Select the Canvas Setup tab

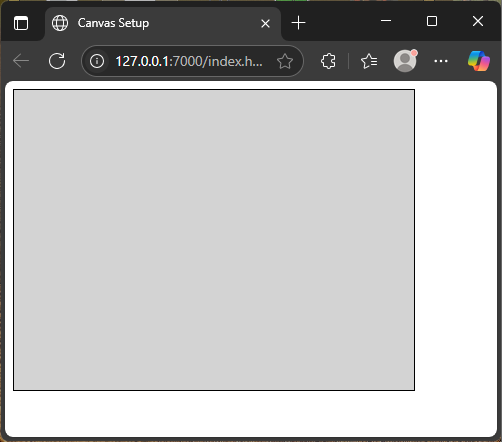[163, 23]
